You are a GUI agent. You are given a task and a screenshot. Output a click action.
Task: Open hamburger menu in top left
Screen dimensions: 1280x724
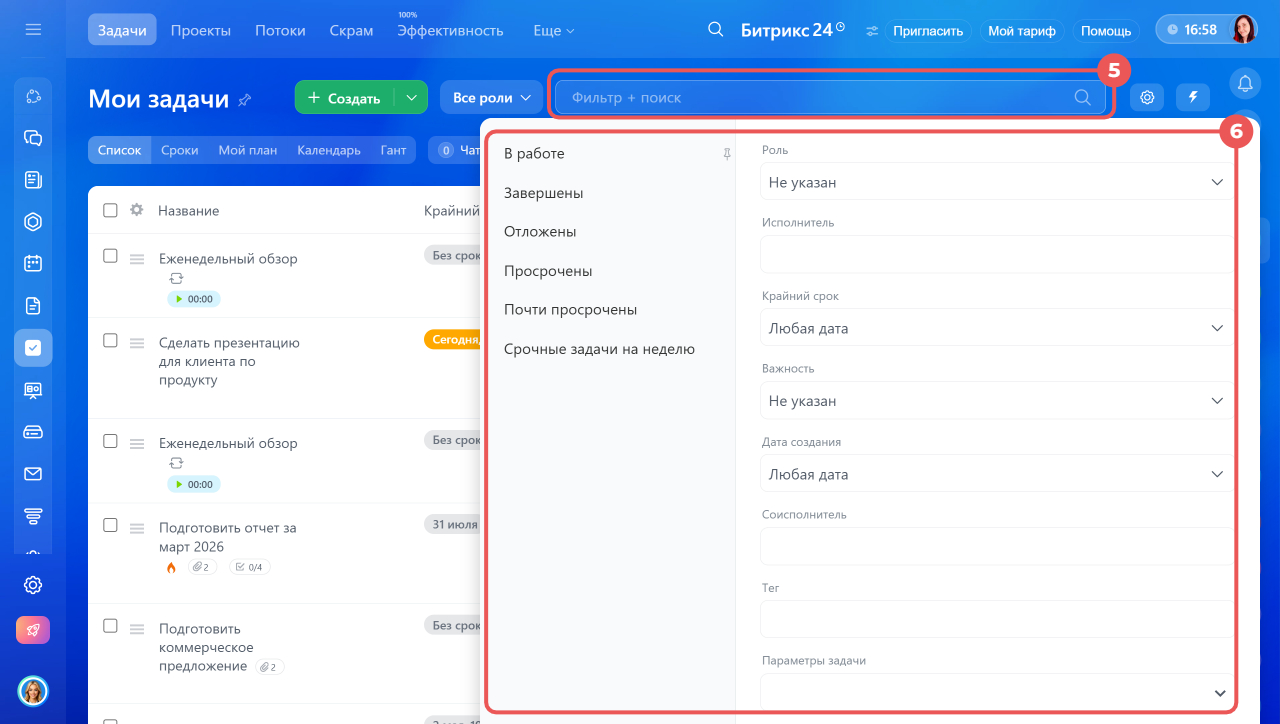33,30
